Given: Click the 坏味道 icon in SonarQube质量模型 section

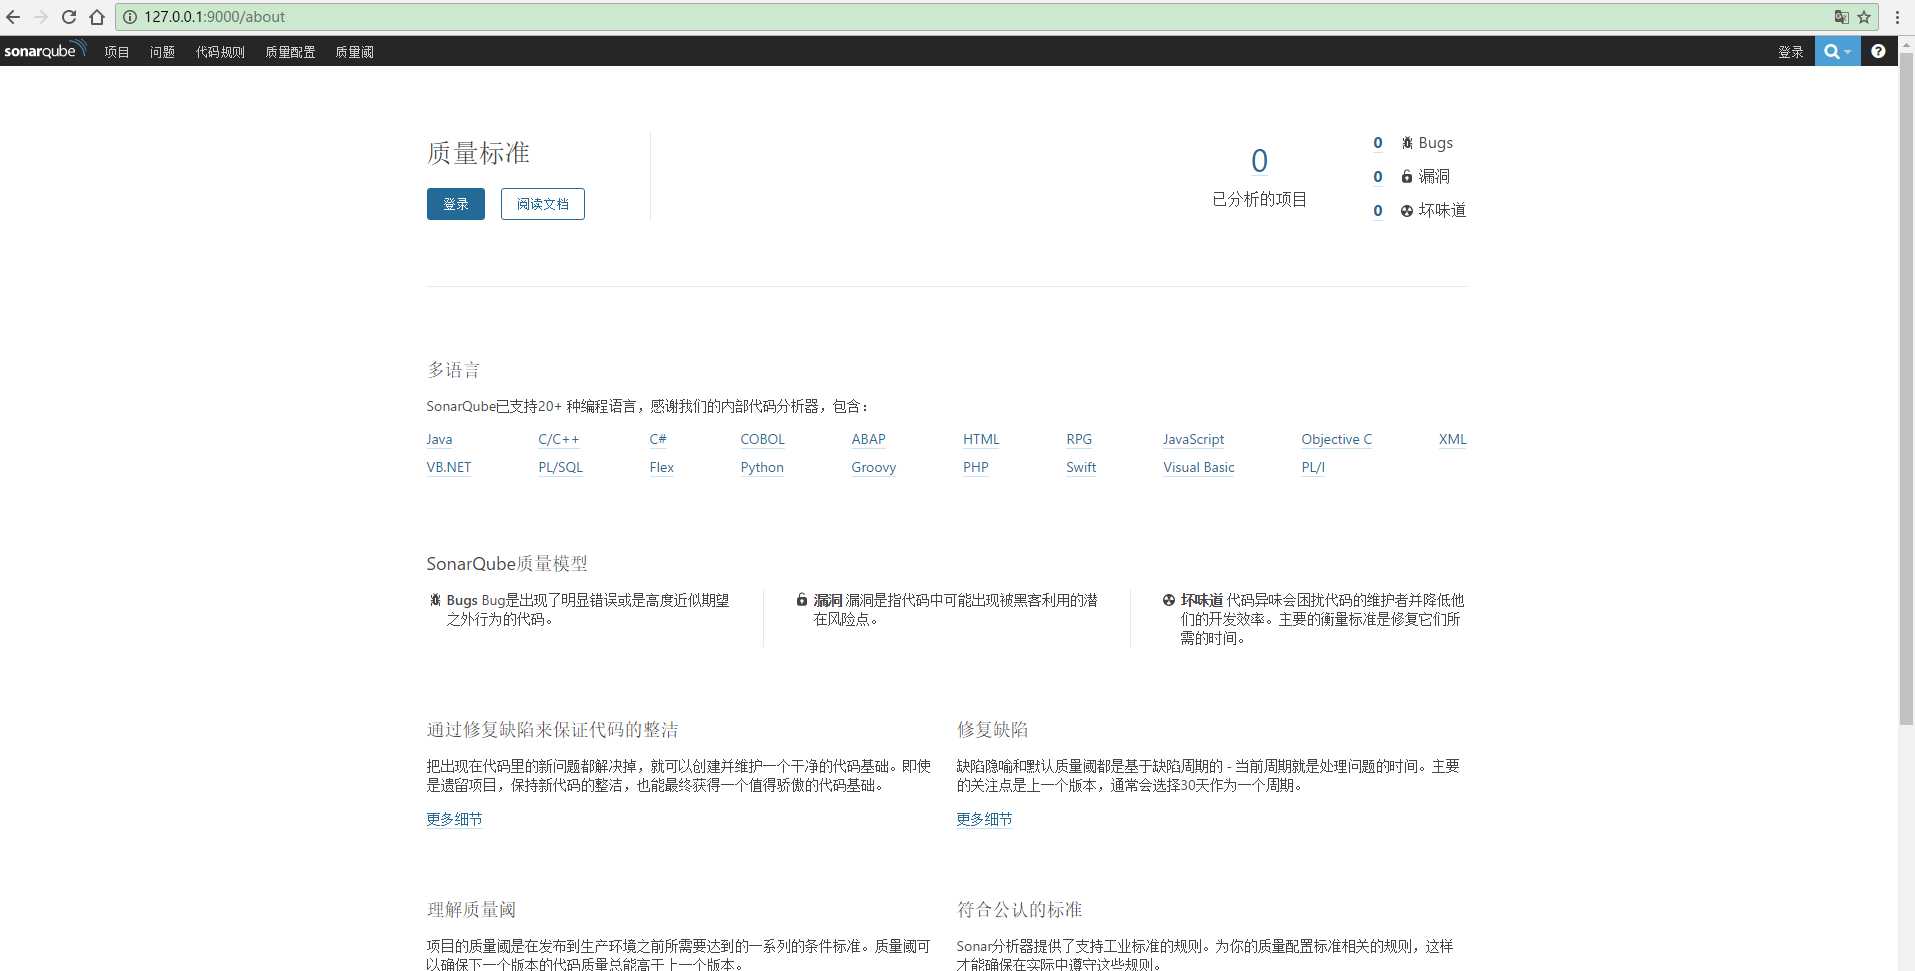Looking at the screenshot, I should coord(1168,600).
